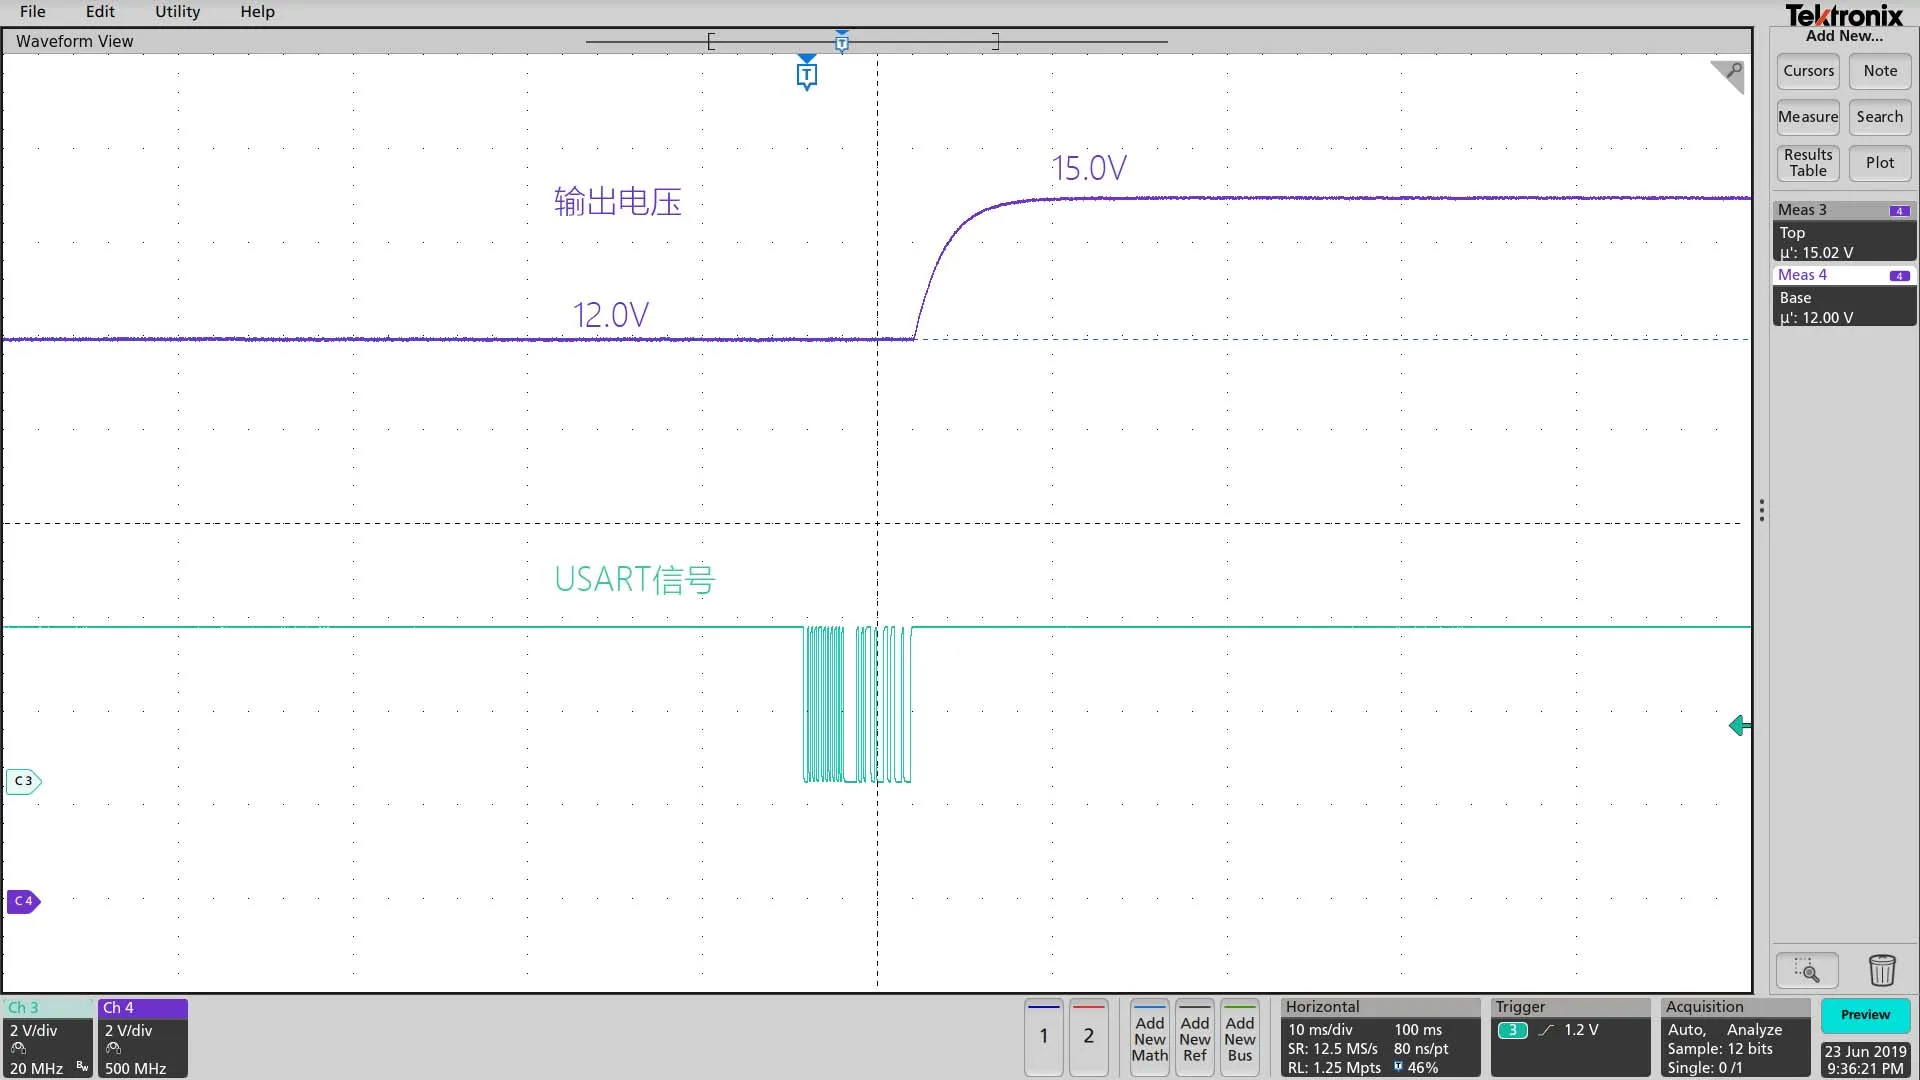
Task: Open the Trigger settings badge
Action: 1569,1037
